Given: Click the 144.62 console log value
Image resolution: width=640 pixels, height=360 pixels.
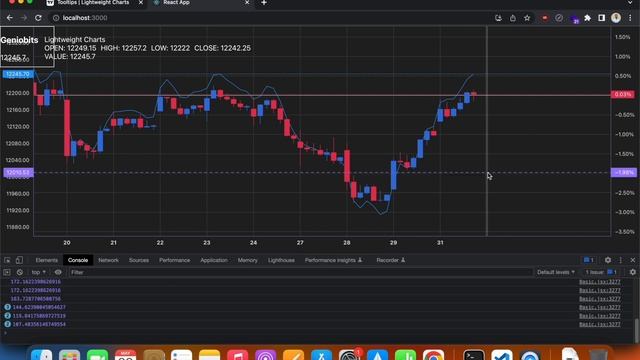Looking at the screenshot, I should click(39, 307).
